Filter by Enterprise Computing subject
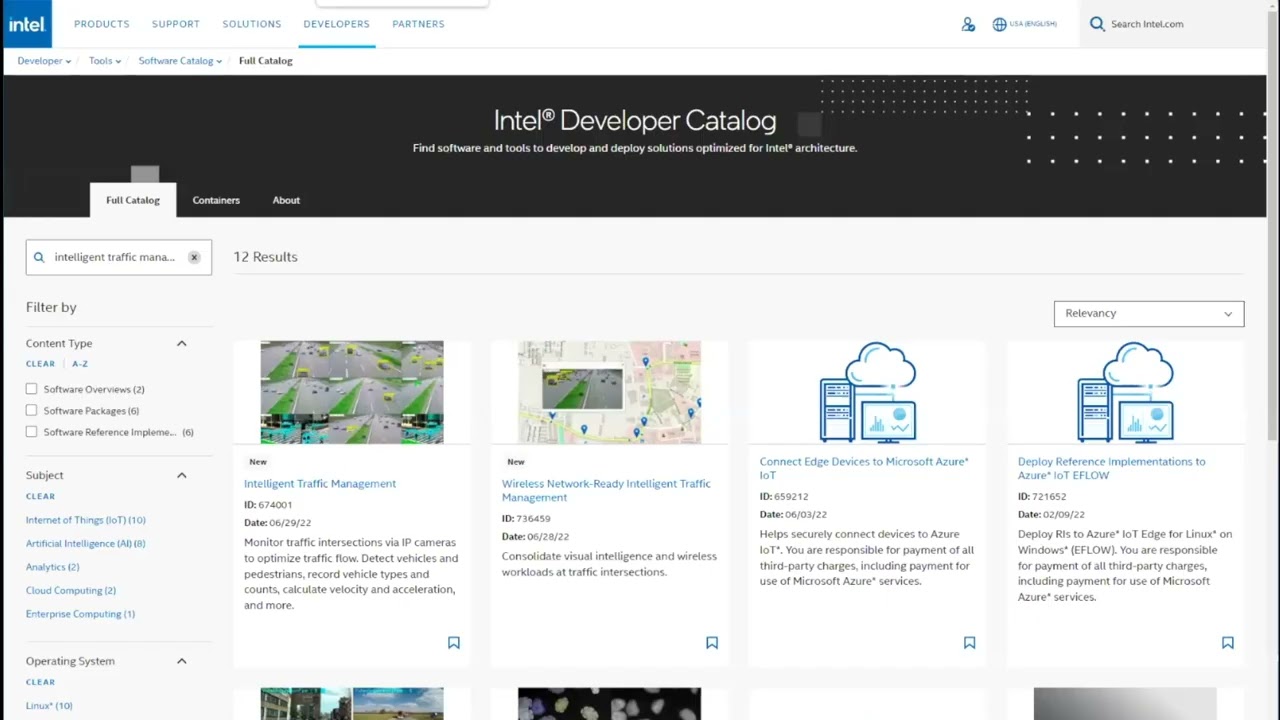 tap(80, 614)
